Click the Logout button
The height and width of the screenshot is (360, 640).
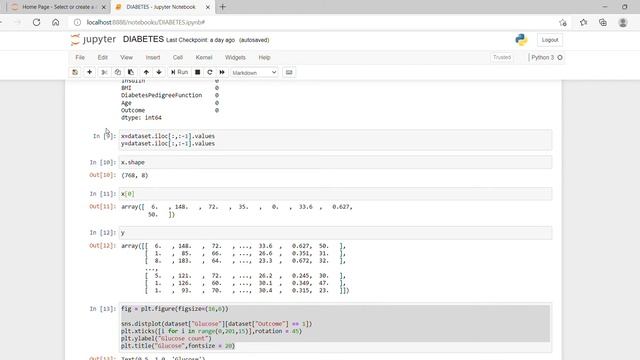(x=549, y=40)
